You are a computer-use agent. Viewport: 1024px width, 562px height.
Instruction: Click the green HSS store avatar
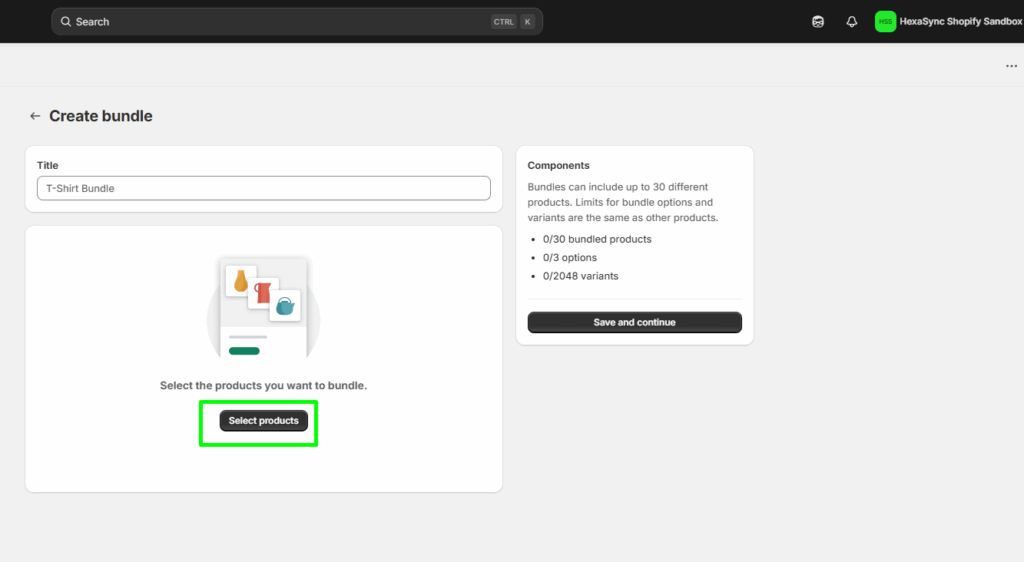coord(885,22)
